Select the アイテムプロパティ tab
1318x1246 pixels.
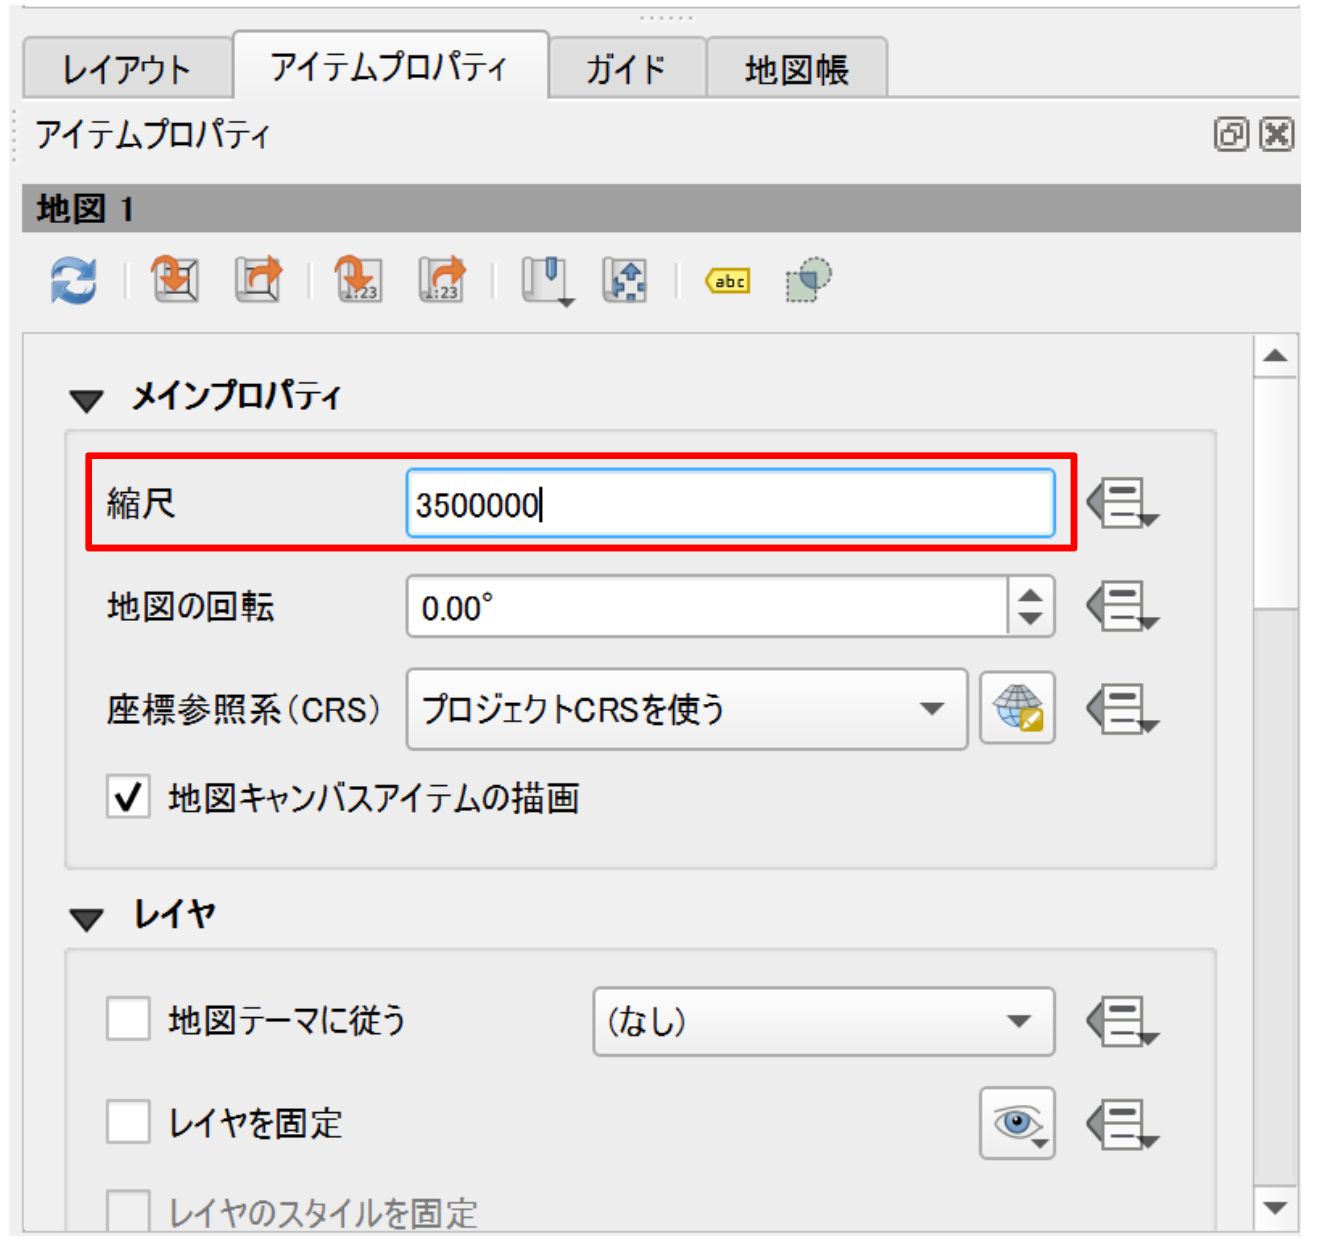pos(390,66)
